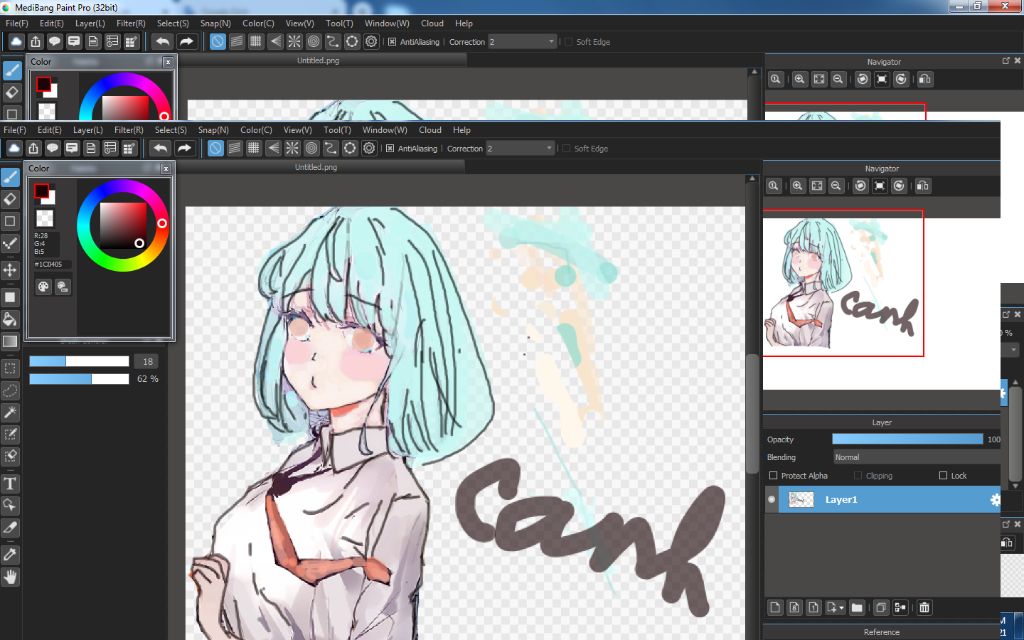The image size is (1024, 640).
Task: Choose the Eyedropper tool
Action: tap(10, 555)
